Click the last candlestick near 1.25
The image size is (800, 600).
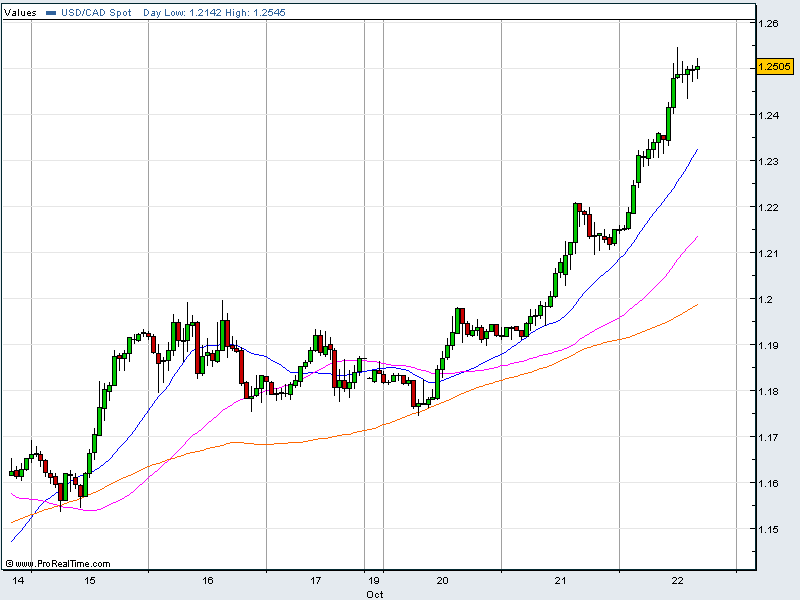(697, 68)
